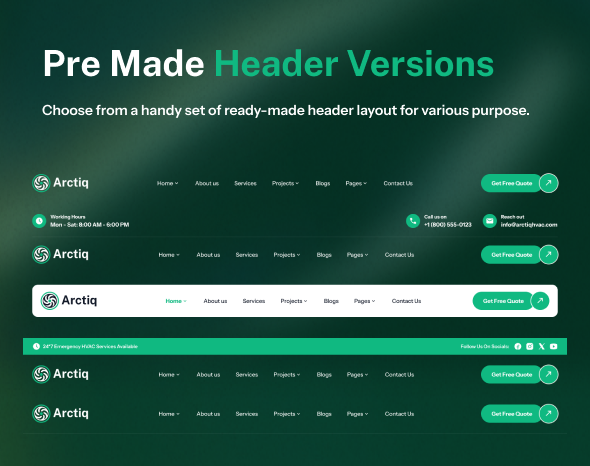Open the Facebook social icon
The image size is (590, 466).
point(518,346)
